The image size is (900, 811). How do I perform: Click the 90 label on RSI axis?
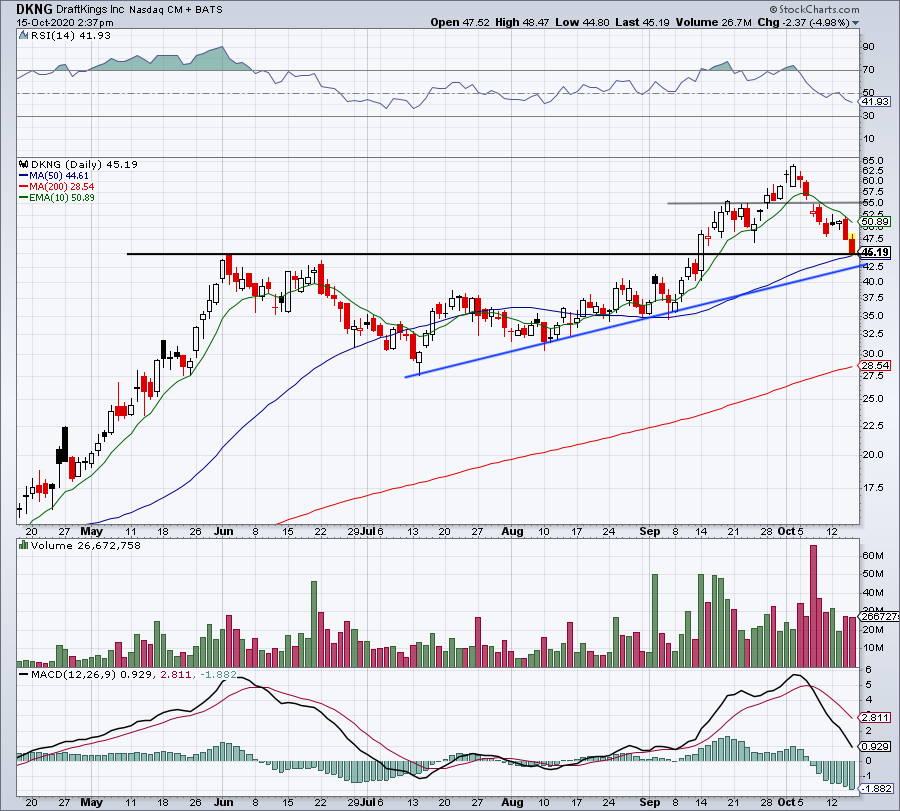[868, 46]
